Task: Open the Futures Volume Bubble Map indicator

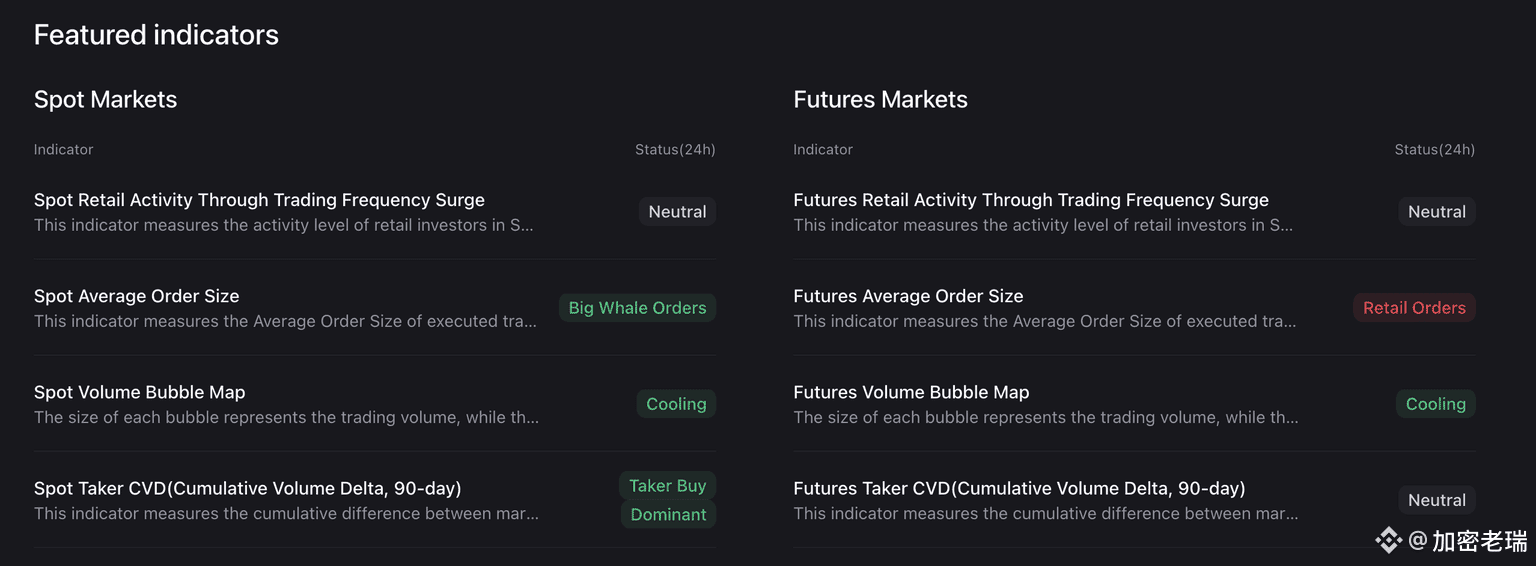Action: point(911,392)
